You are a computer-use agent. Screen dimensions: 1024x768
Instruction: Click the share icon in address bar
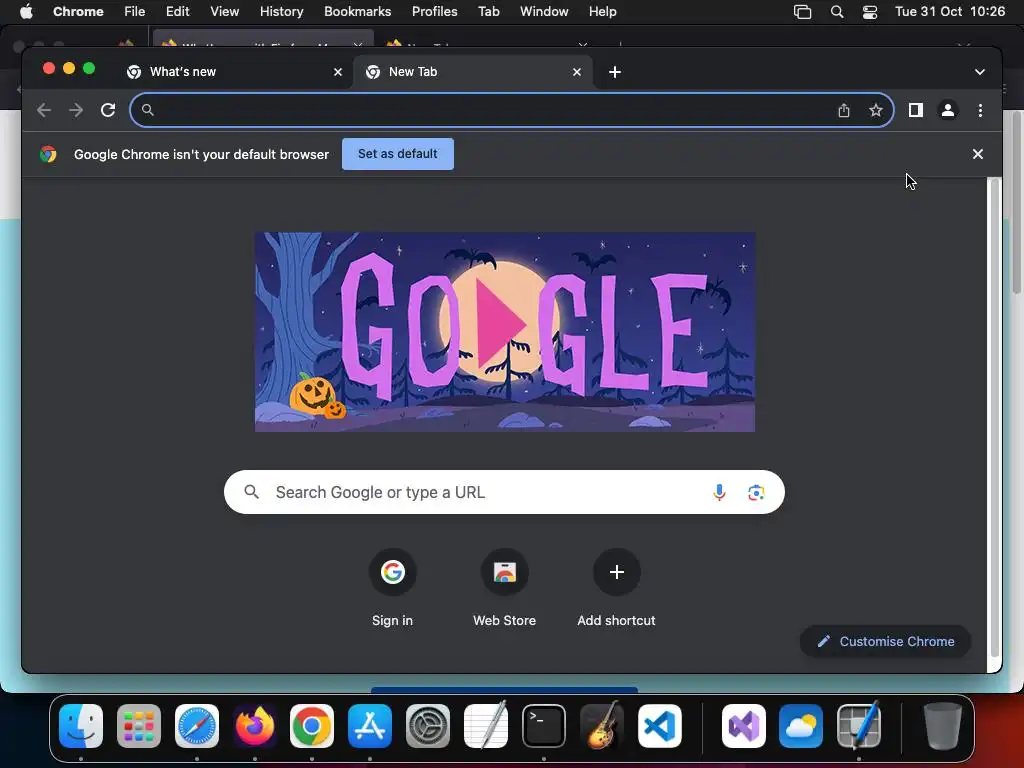coord(844,110)
